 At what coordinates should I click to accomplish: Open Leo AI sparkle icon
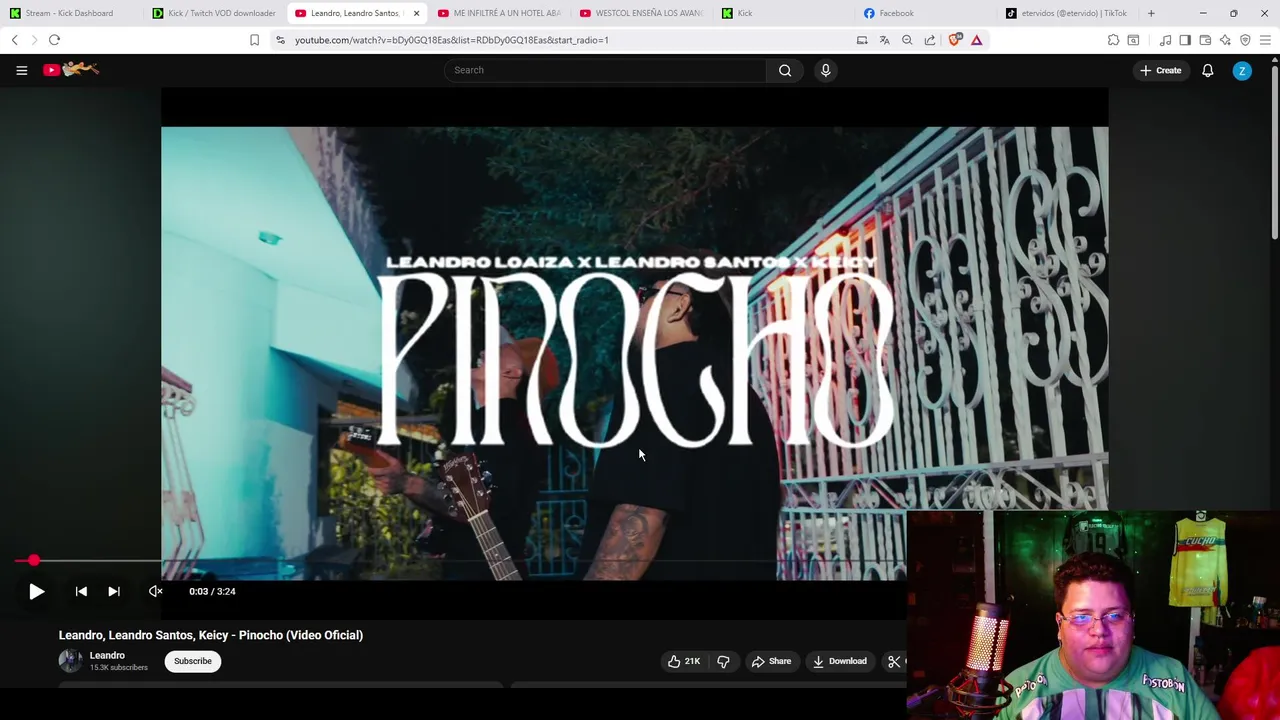pos(1225,40)
